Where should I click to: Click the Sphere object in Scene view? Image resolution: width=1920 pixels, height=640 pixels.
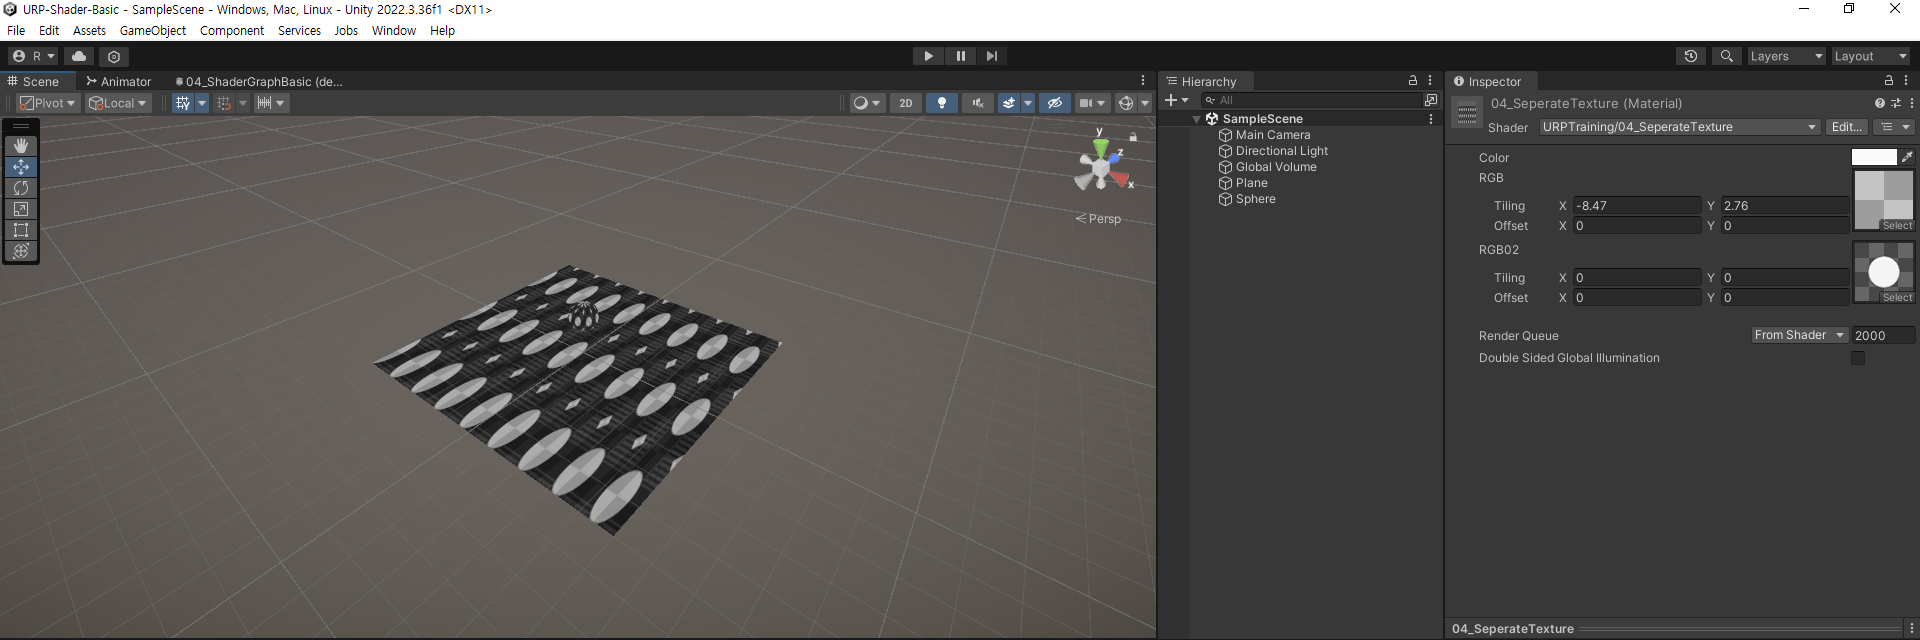pyautogui.click(x=583, y=315)
